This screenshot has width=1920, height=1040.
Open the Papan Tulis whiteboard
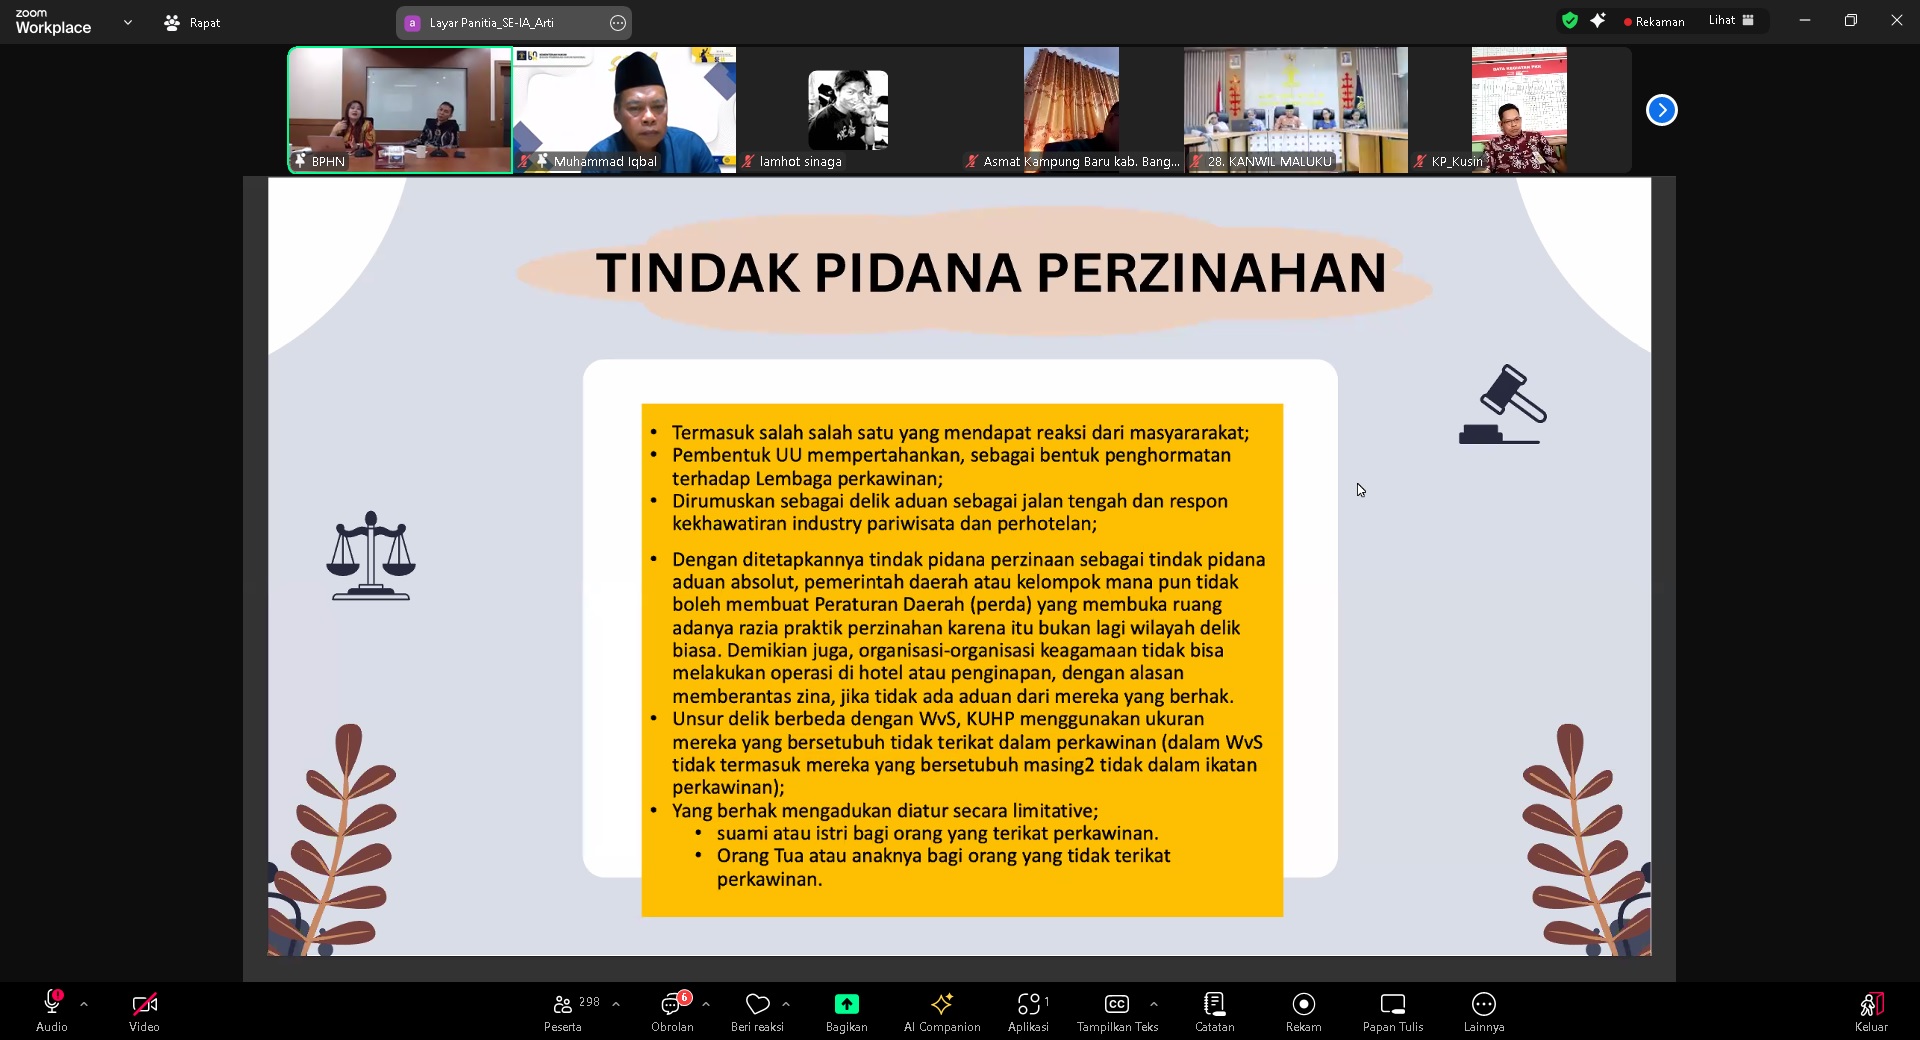point(1392,1011)
